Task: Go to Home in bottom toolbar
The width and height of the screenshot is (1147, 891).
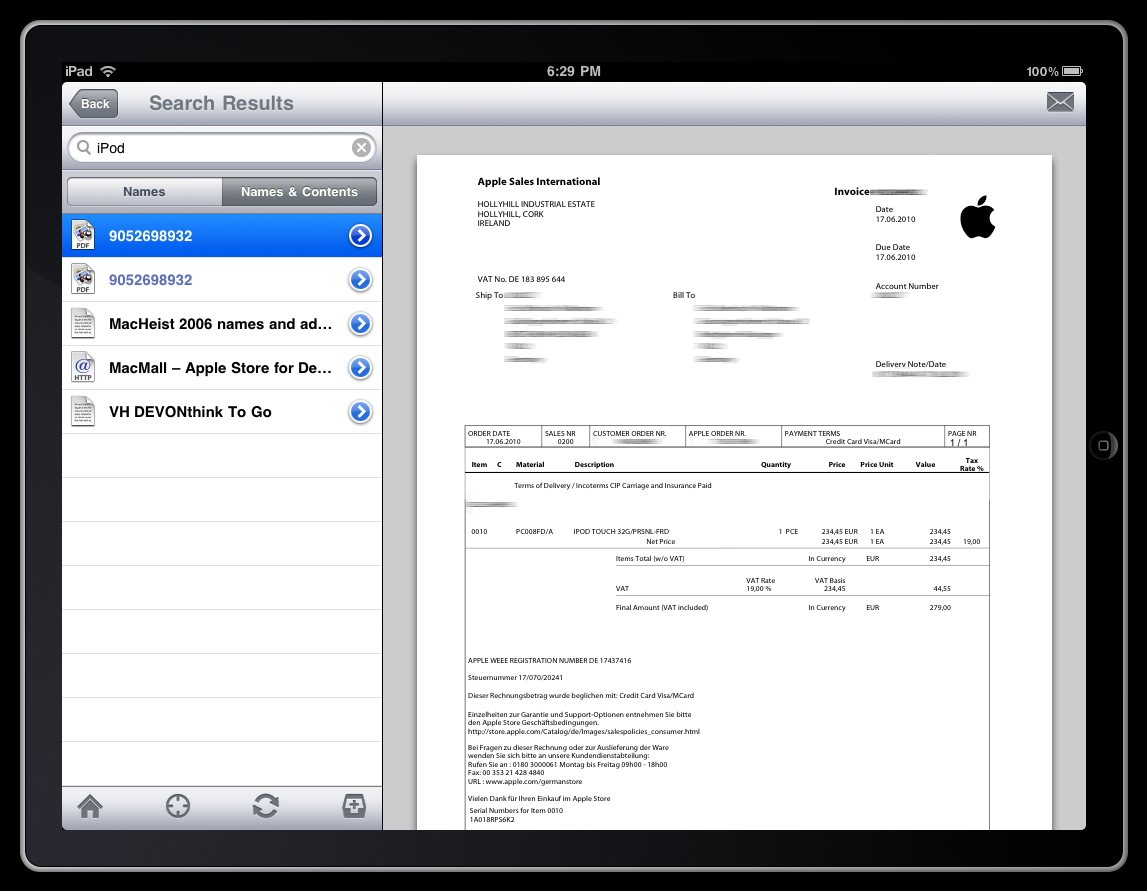Action: point(90,806)
